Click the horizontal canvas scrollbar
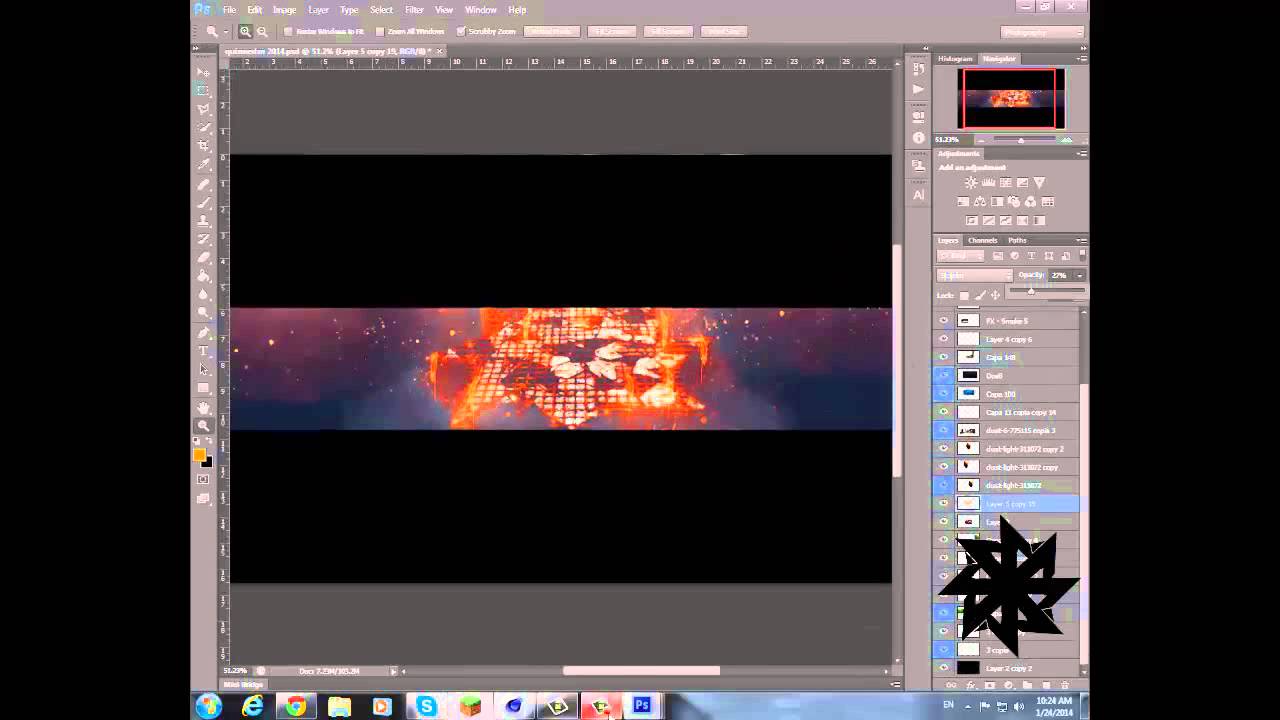Viewport: 1280px width, 720px height. point(641,671)
